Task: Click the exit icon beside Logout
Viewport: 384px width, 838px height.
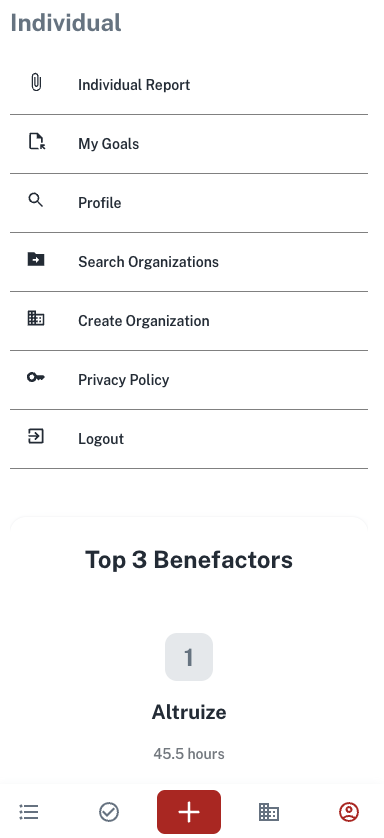Action: click(x=36, y=436)
